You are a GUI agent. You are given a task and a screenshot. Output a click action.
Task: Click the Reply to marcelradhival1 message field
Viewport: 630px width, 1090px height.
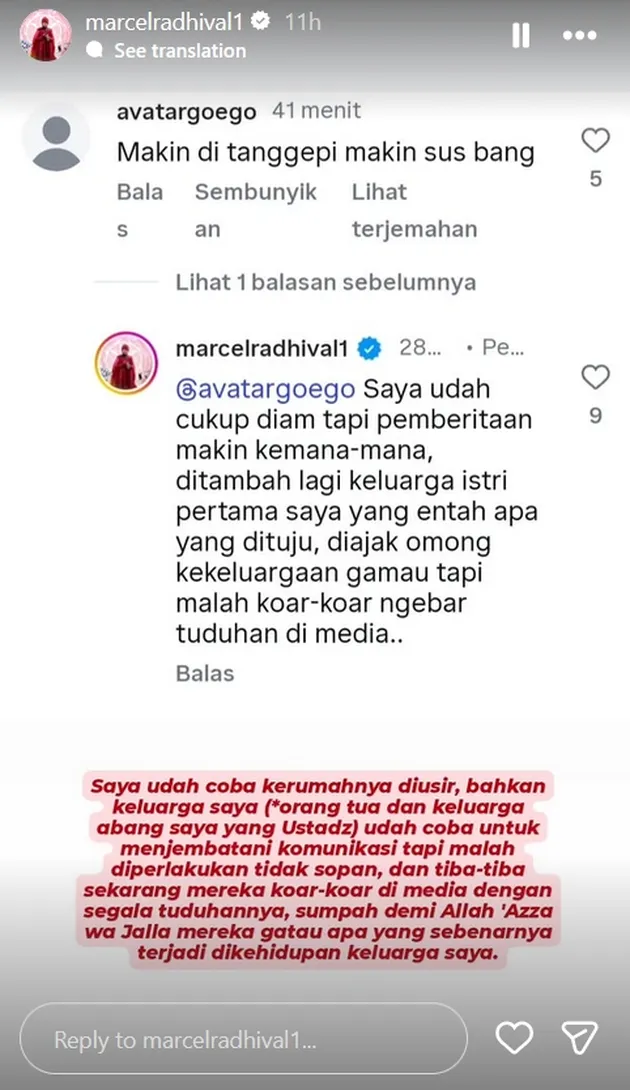point(243,1039)
